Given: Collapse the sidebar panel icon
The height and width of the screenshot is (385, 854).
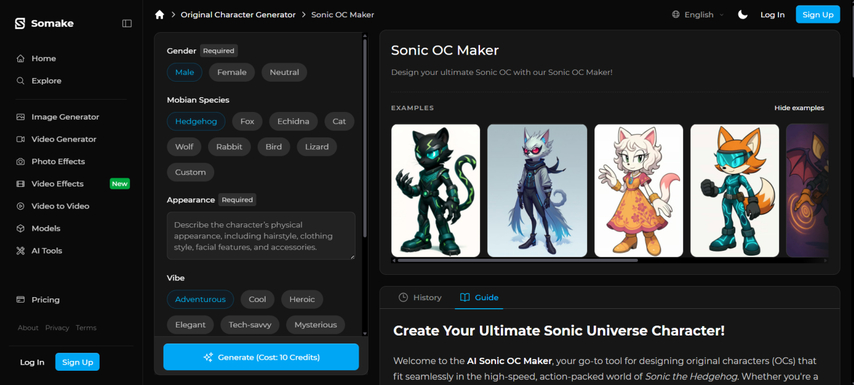Looking at the screenshot, I should pos(127,23).
